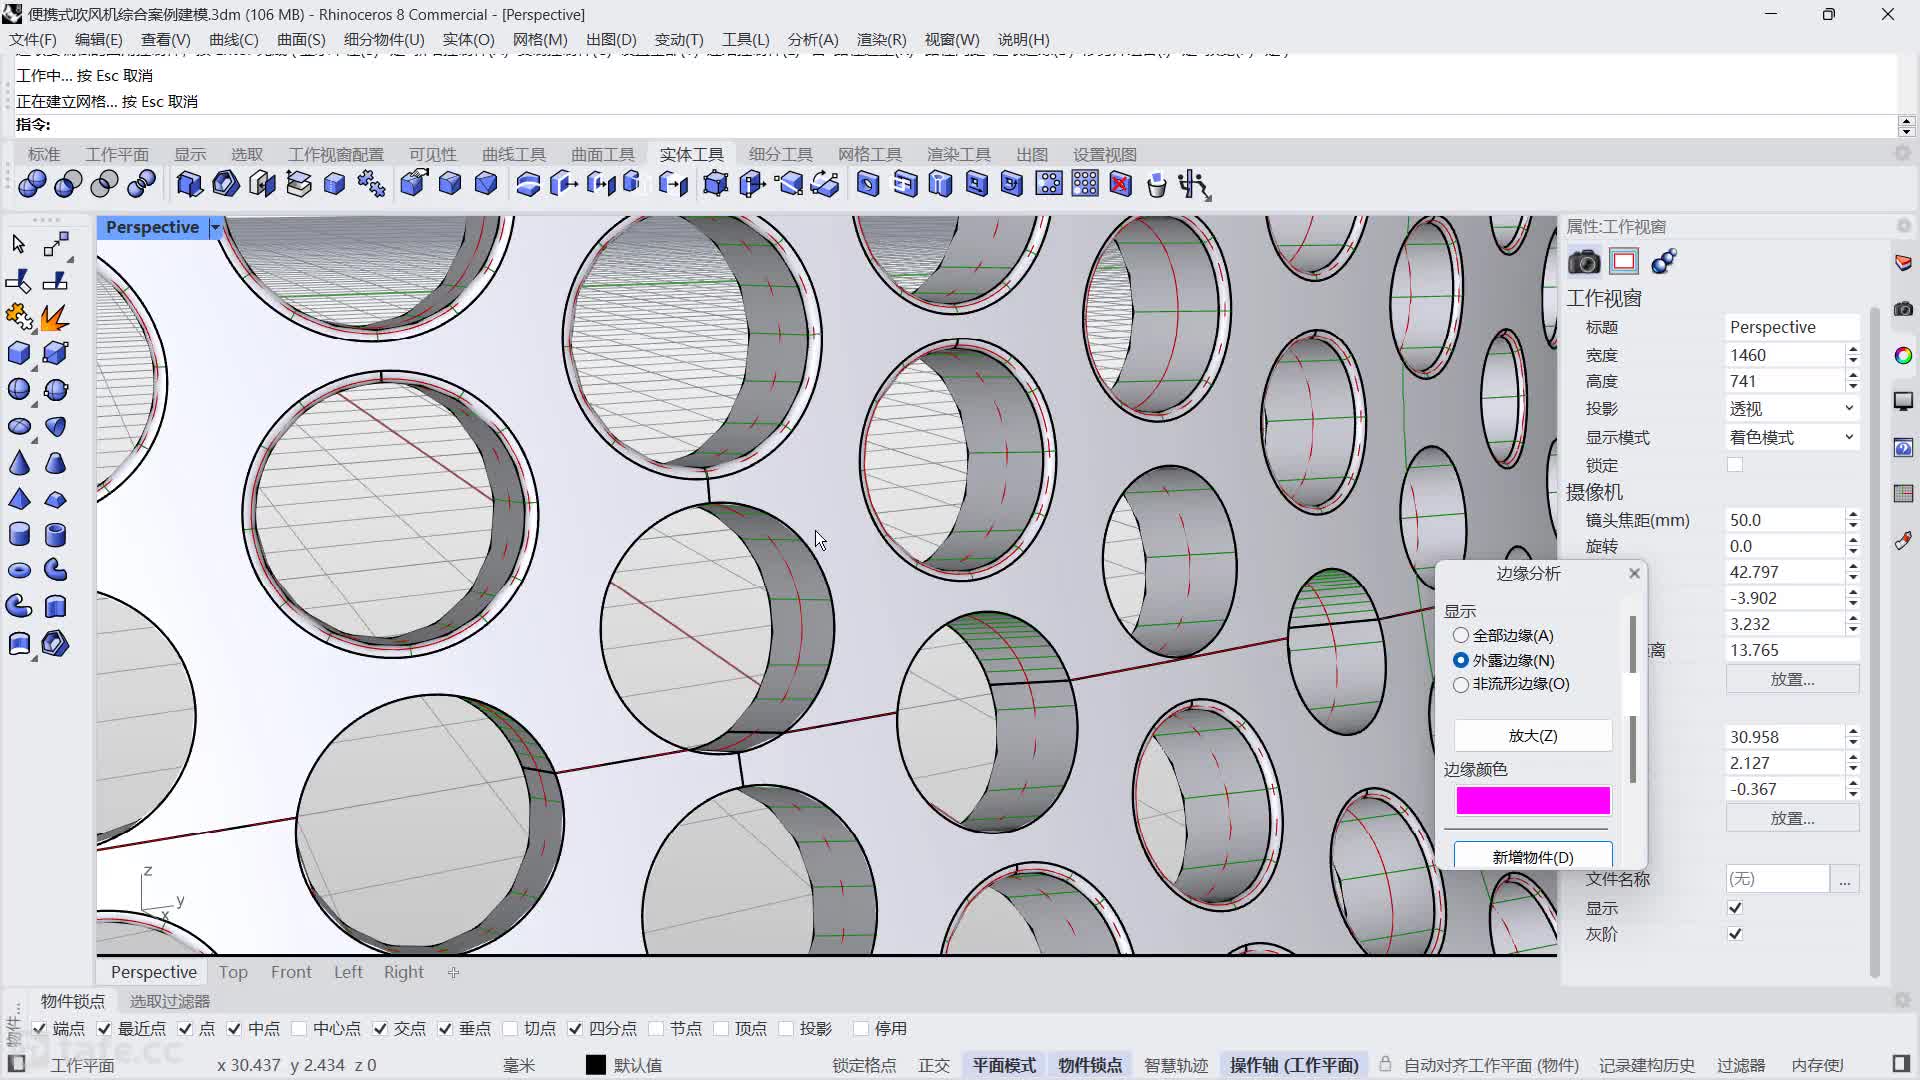The width and height of the screenshot is (1920, 1080).
Task: Open the color wheel panel on right edge
Action: click(x=1903, y=356)
